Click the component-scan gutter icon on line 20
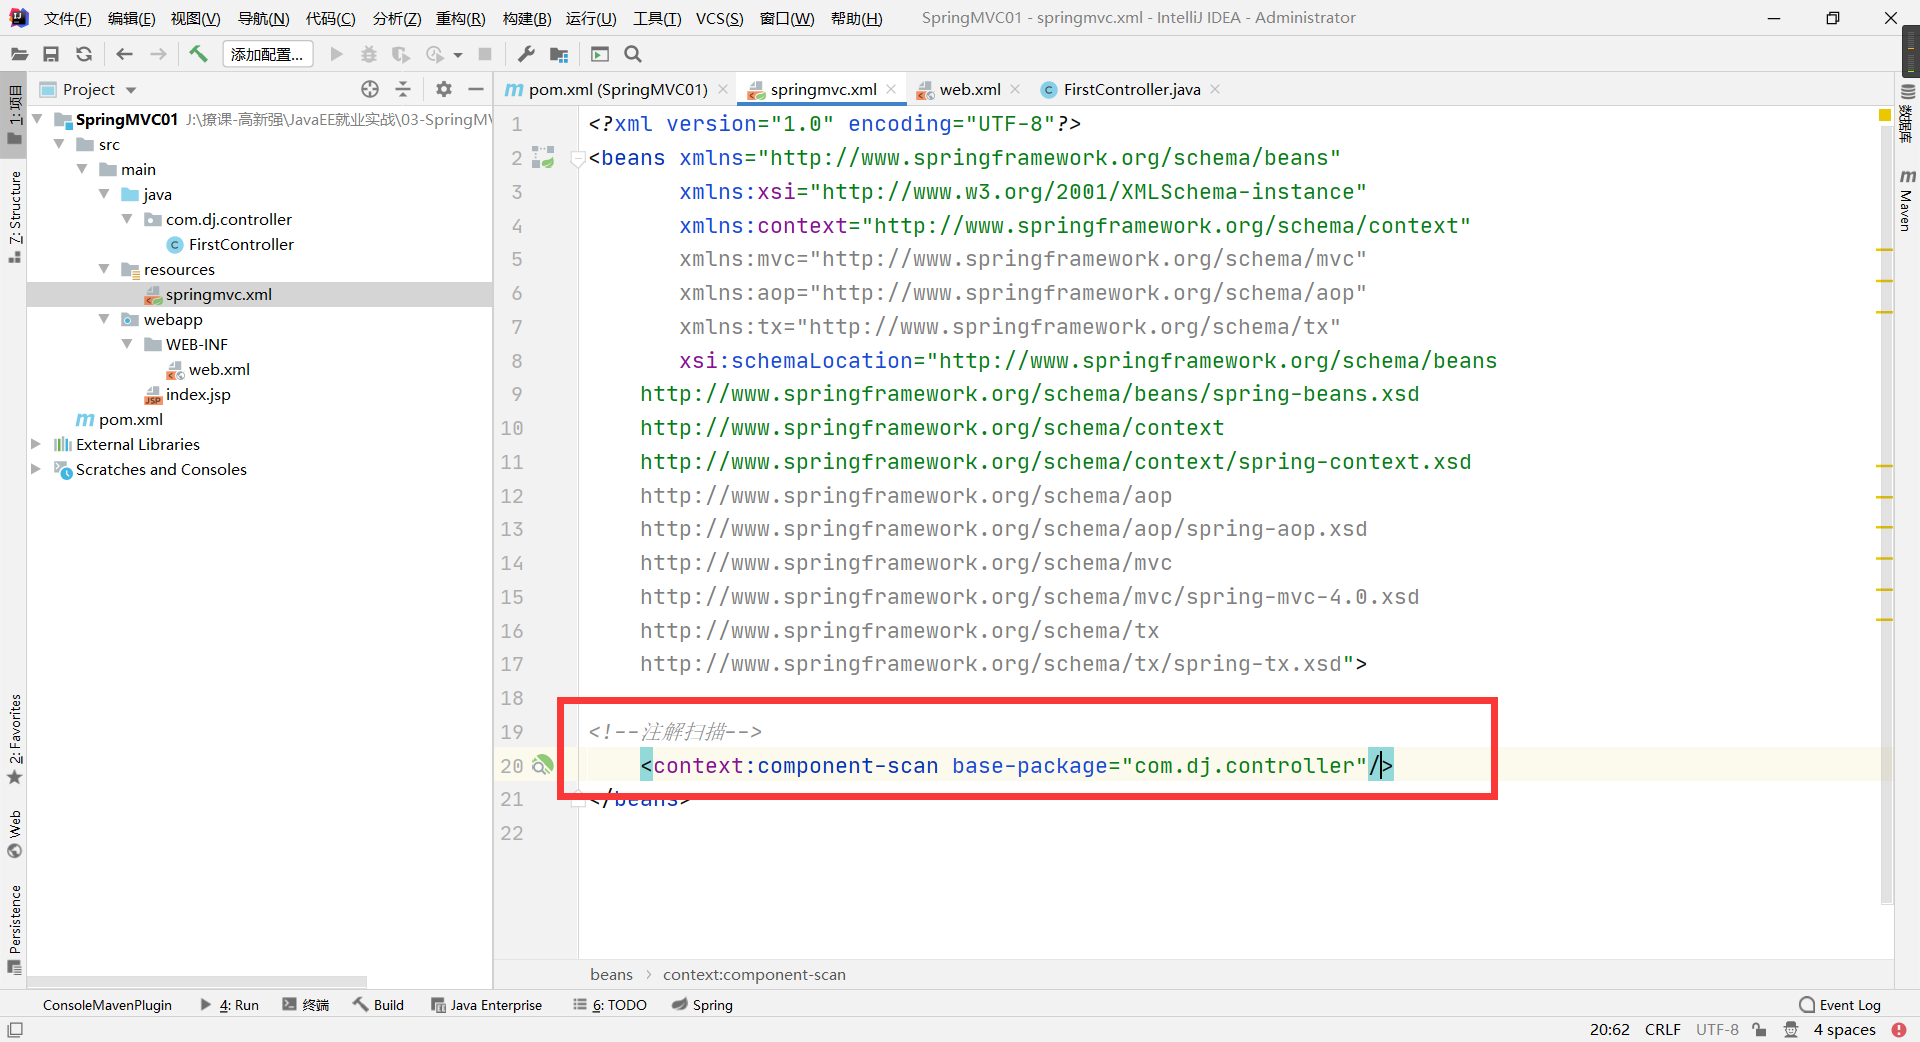This screenshot has height=1042, width=1920. pyautogui.click(x=542, y=765)
